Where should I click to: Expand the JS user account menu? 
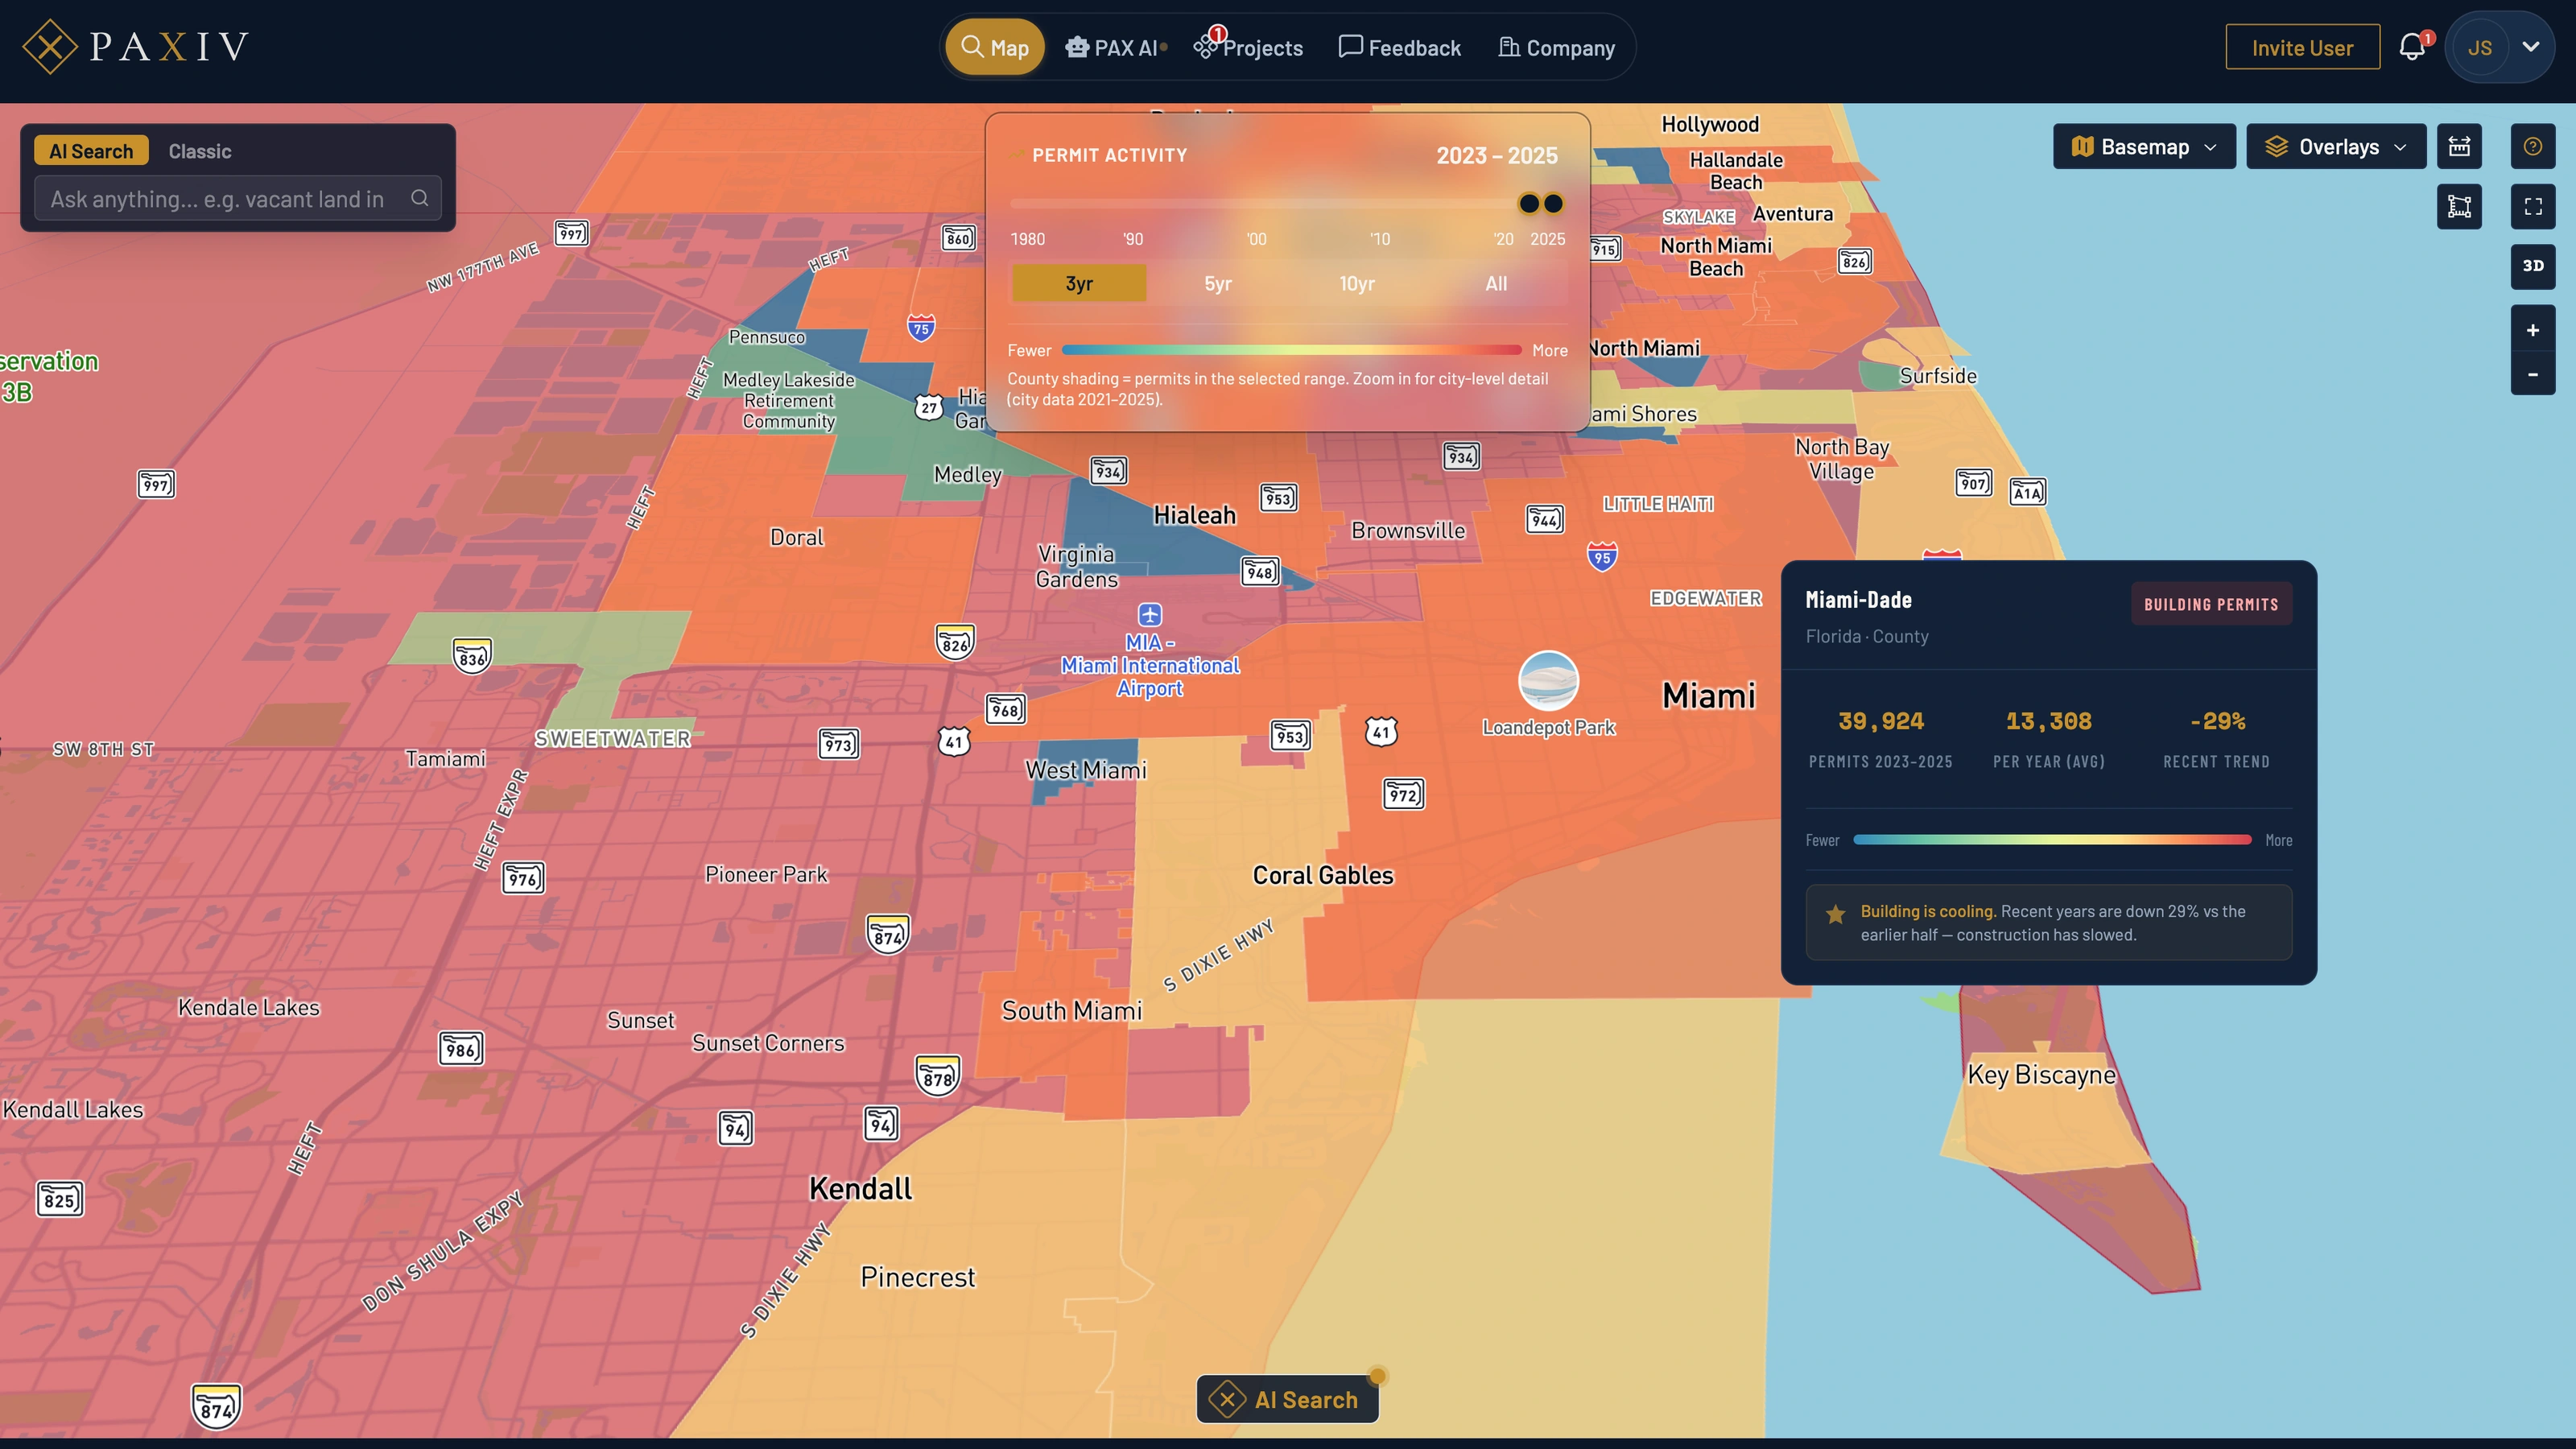pos(2531,47)
